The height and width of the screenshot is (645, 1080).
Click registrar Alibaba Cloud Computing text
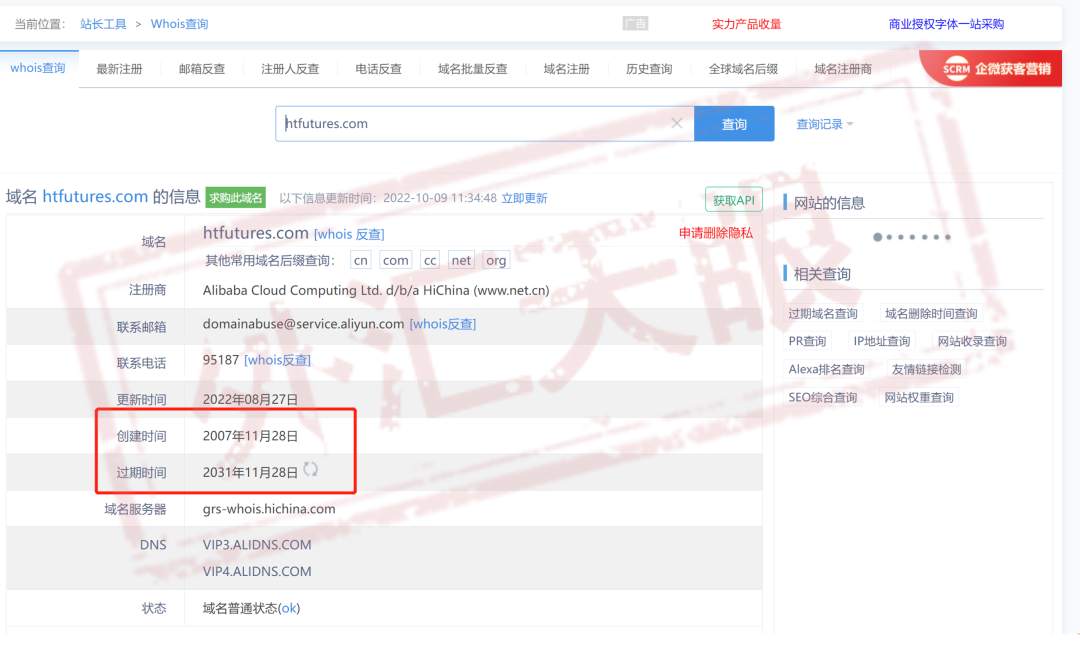click(x=376, y=290)
